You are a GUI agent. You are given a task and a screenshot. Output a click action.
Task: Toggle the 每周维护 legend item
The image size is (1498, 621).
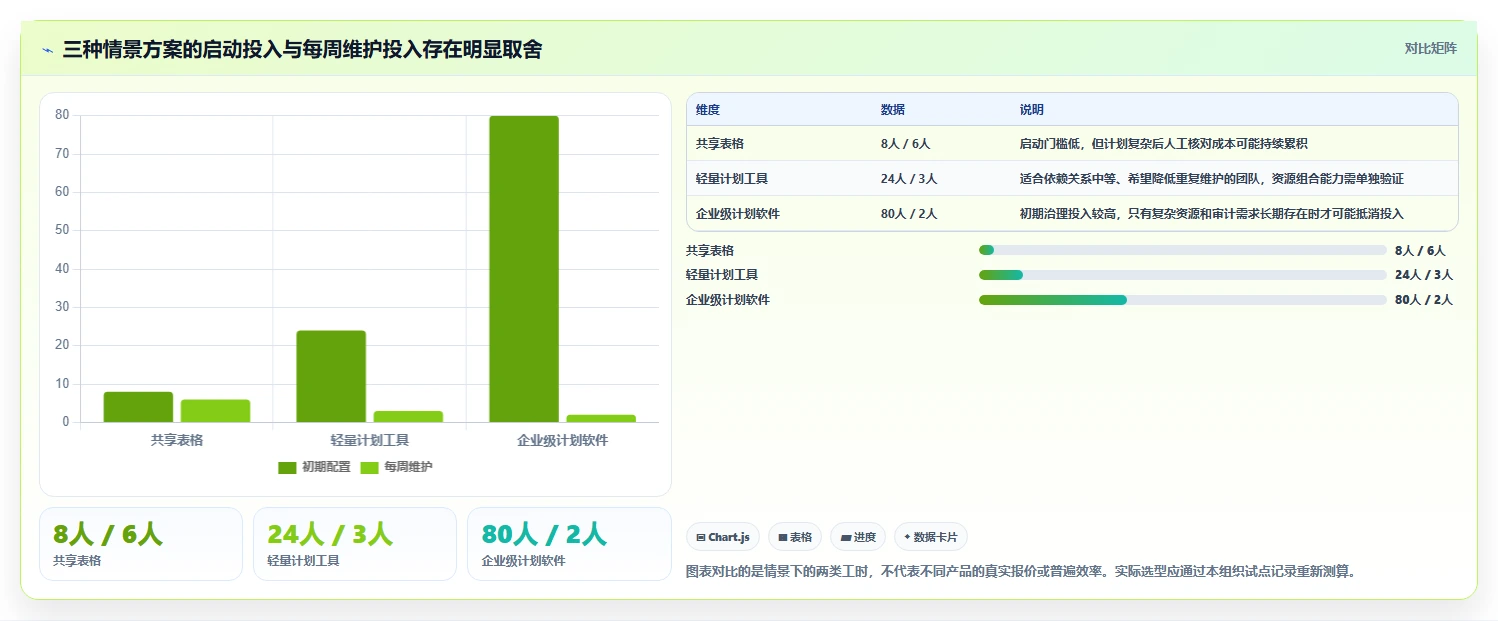click(396, 467)
